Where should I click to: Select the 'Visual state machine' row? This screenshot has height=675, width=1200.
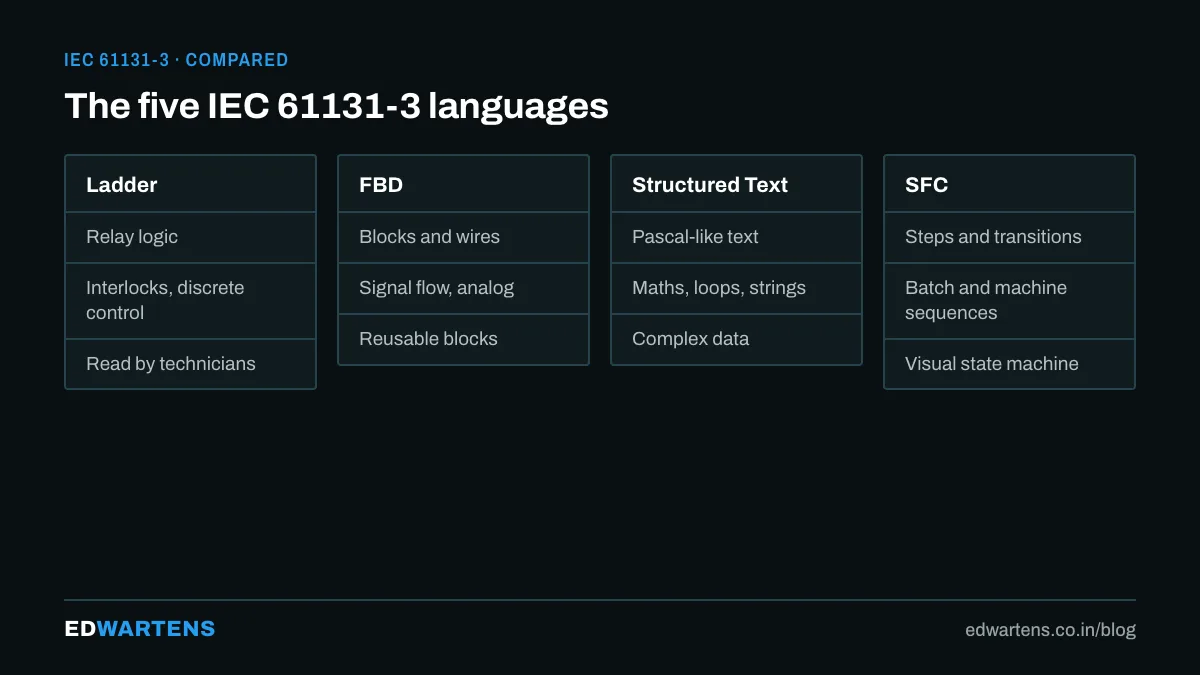[x=1009, y=364]
